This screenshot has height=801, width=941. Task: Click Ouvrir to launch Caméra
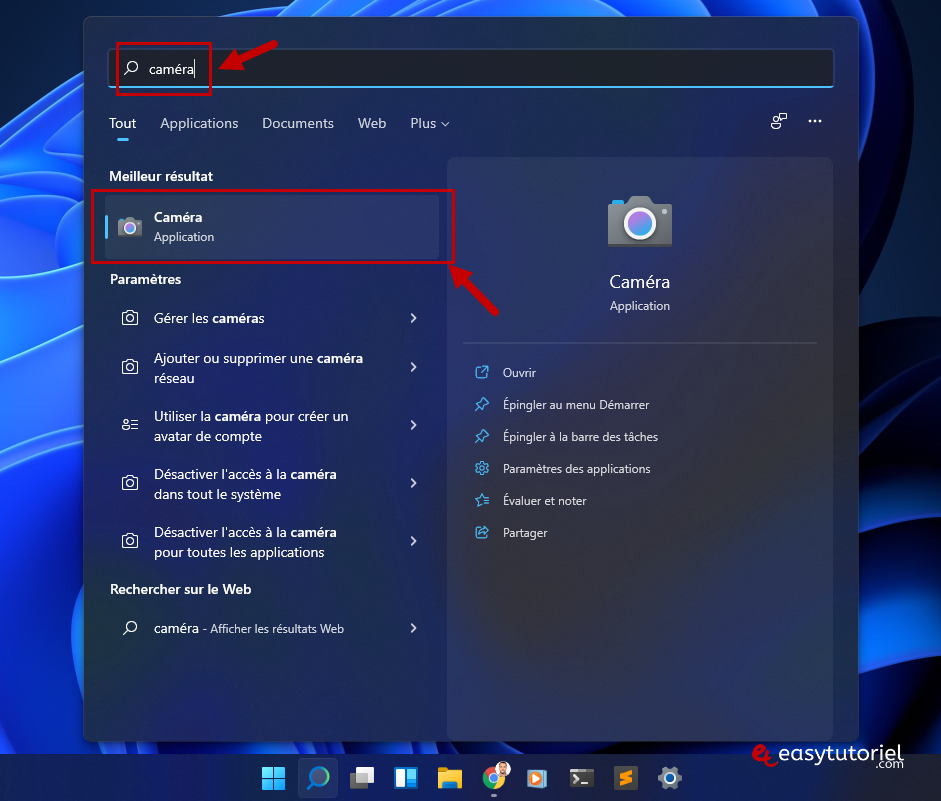point(519,373)
